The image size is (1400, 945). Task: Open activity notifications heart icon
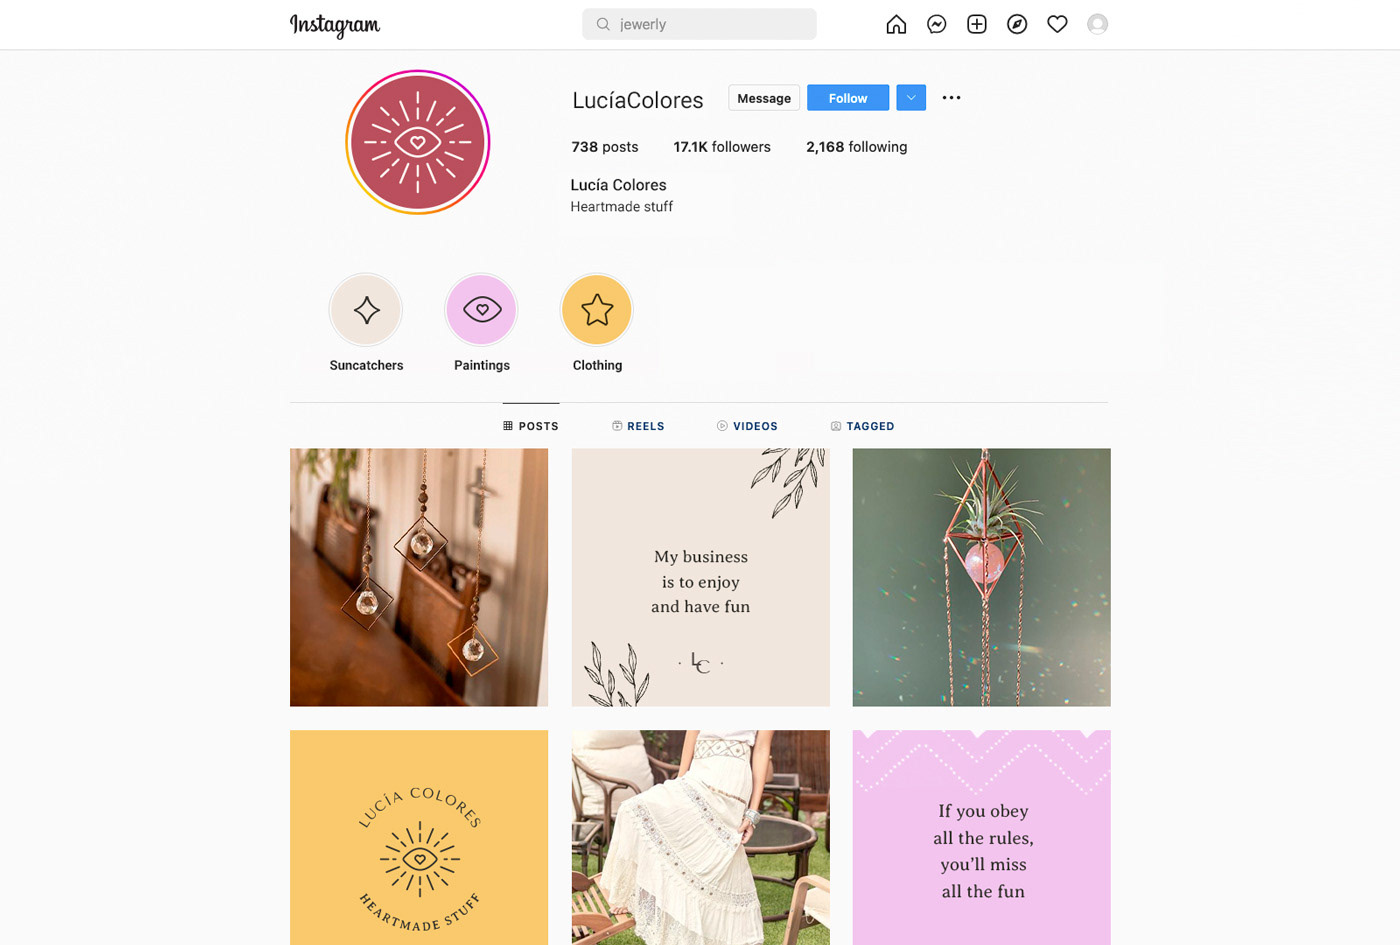[x=1057, y=24]
